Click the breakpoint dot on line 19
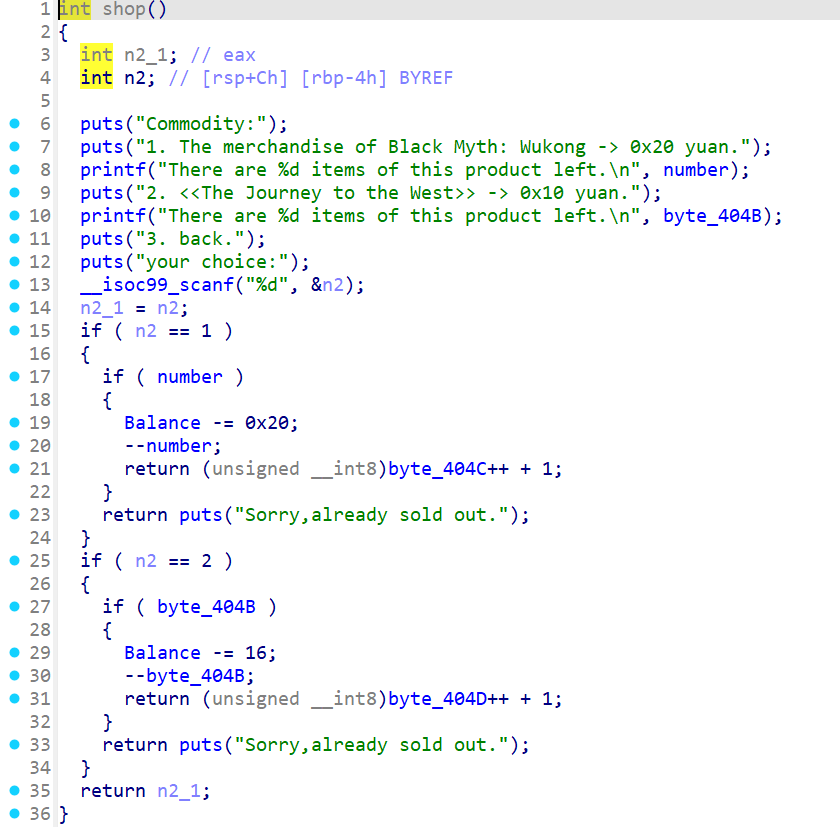Viewport: 840px width, 827px height. click(14, 423)
